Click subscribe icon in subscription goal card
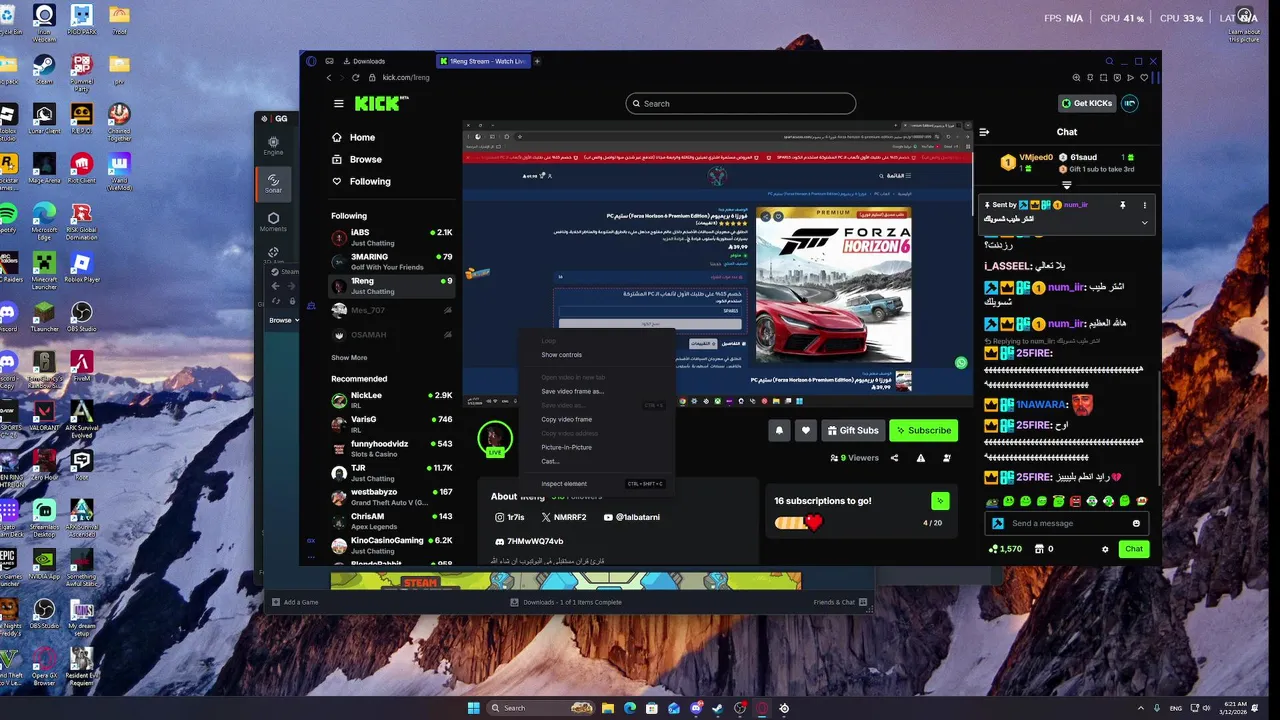 tap(940, 501)
